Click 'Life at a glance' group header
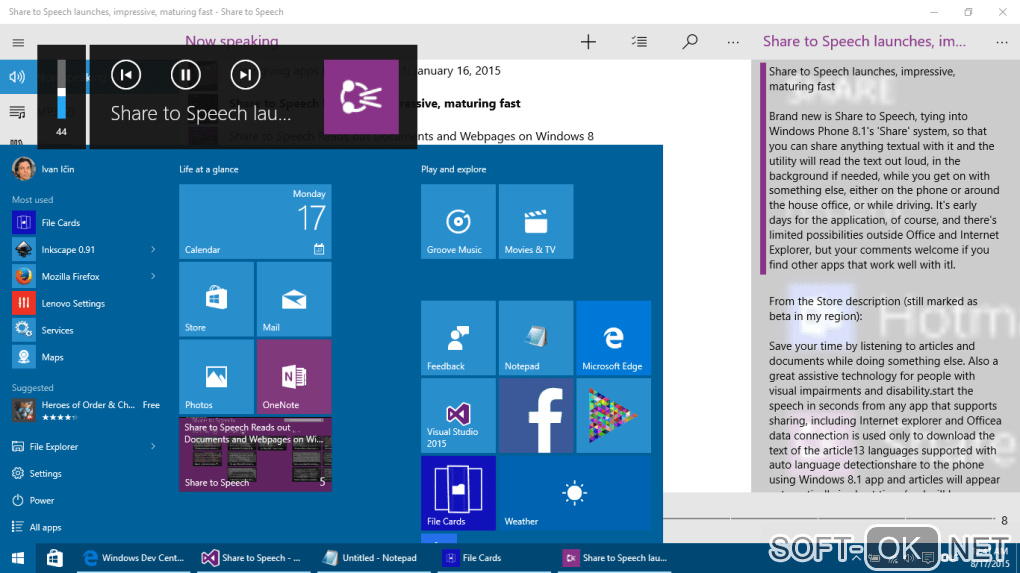This screenshot has height=573, width=1020. (x=209, y=169)
